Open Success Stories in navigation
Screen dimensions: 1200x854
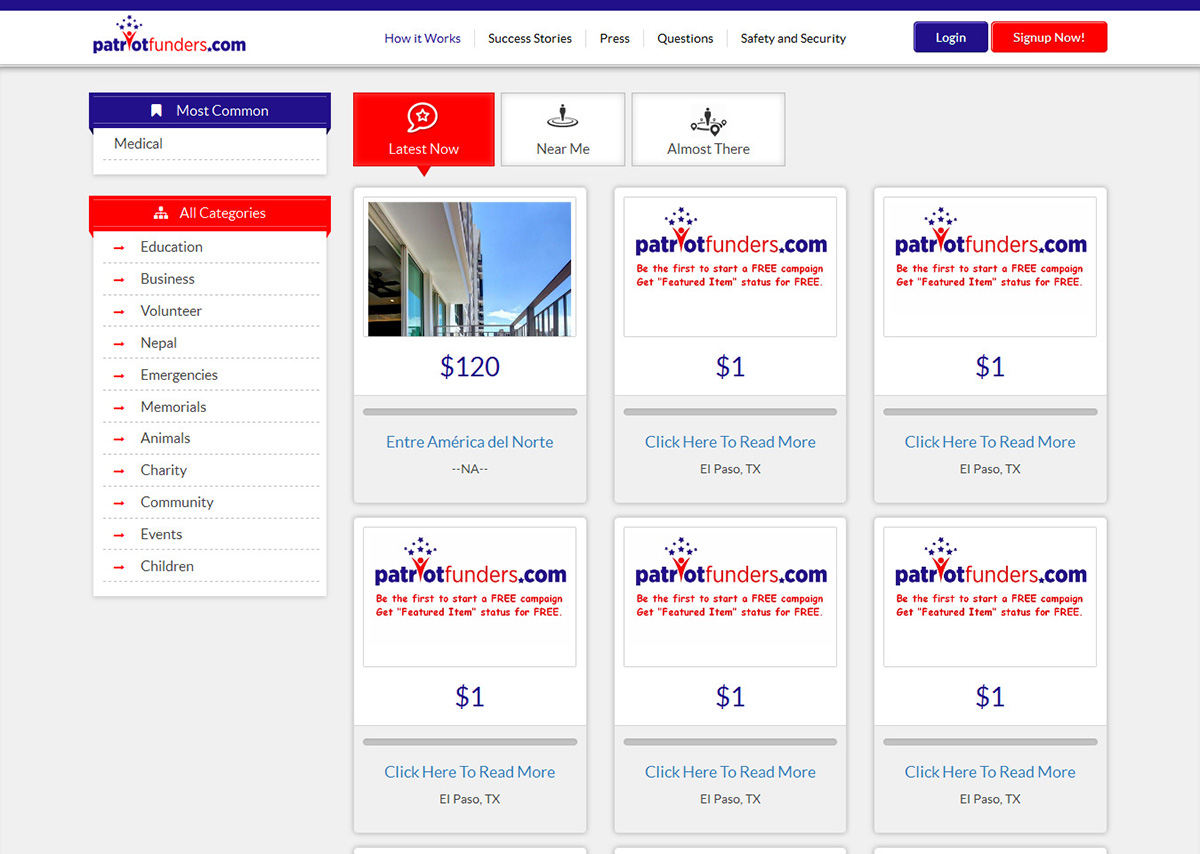pos(530,38)
